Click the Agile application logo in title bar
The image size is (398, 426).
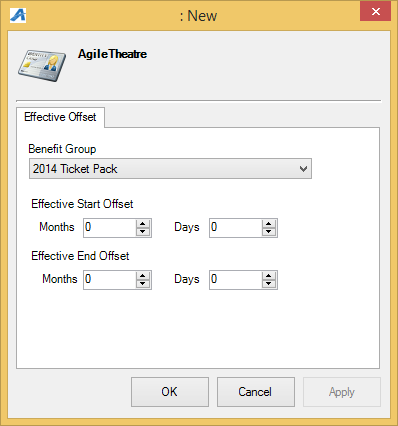tap(18, 15)
